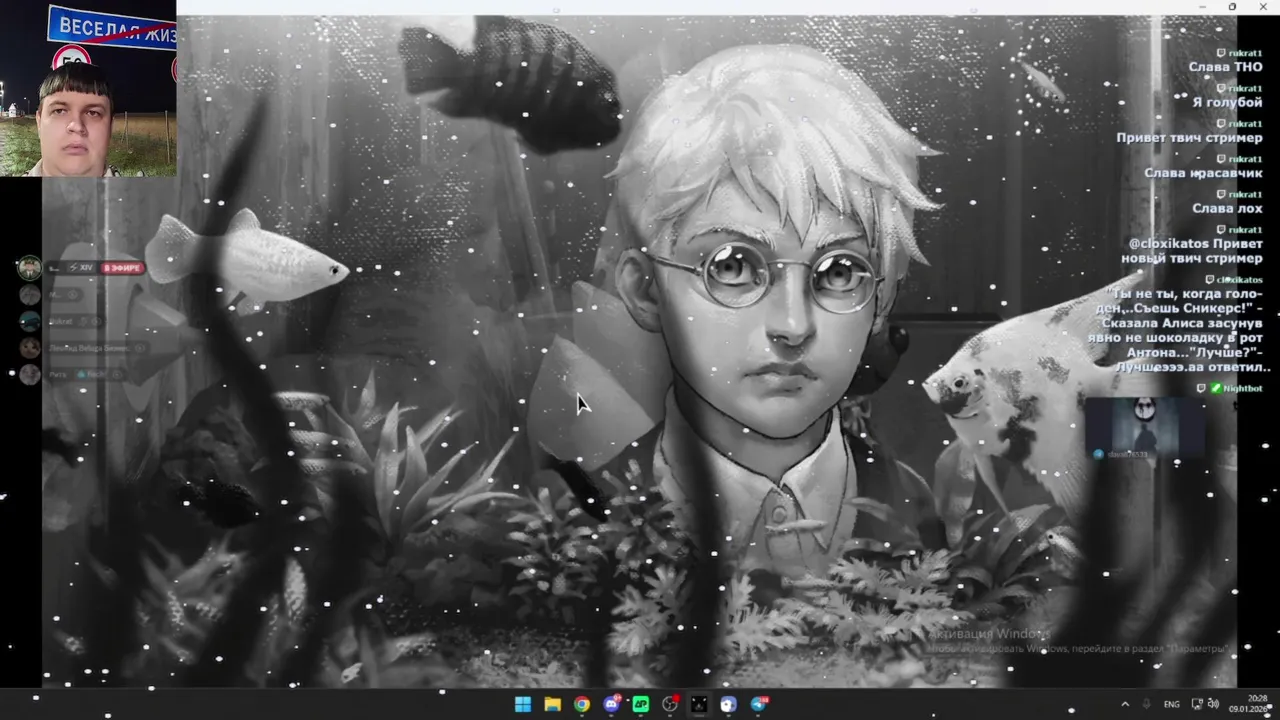This screenshot has height=720, width=1280.
Task: Select the Snickers quote chat message
Action: click(x=1180, y=331)
